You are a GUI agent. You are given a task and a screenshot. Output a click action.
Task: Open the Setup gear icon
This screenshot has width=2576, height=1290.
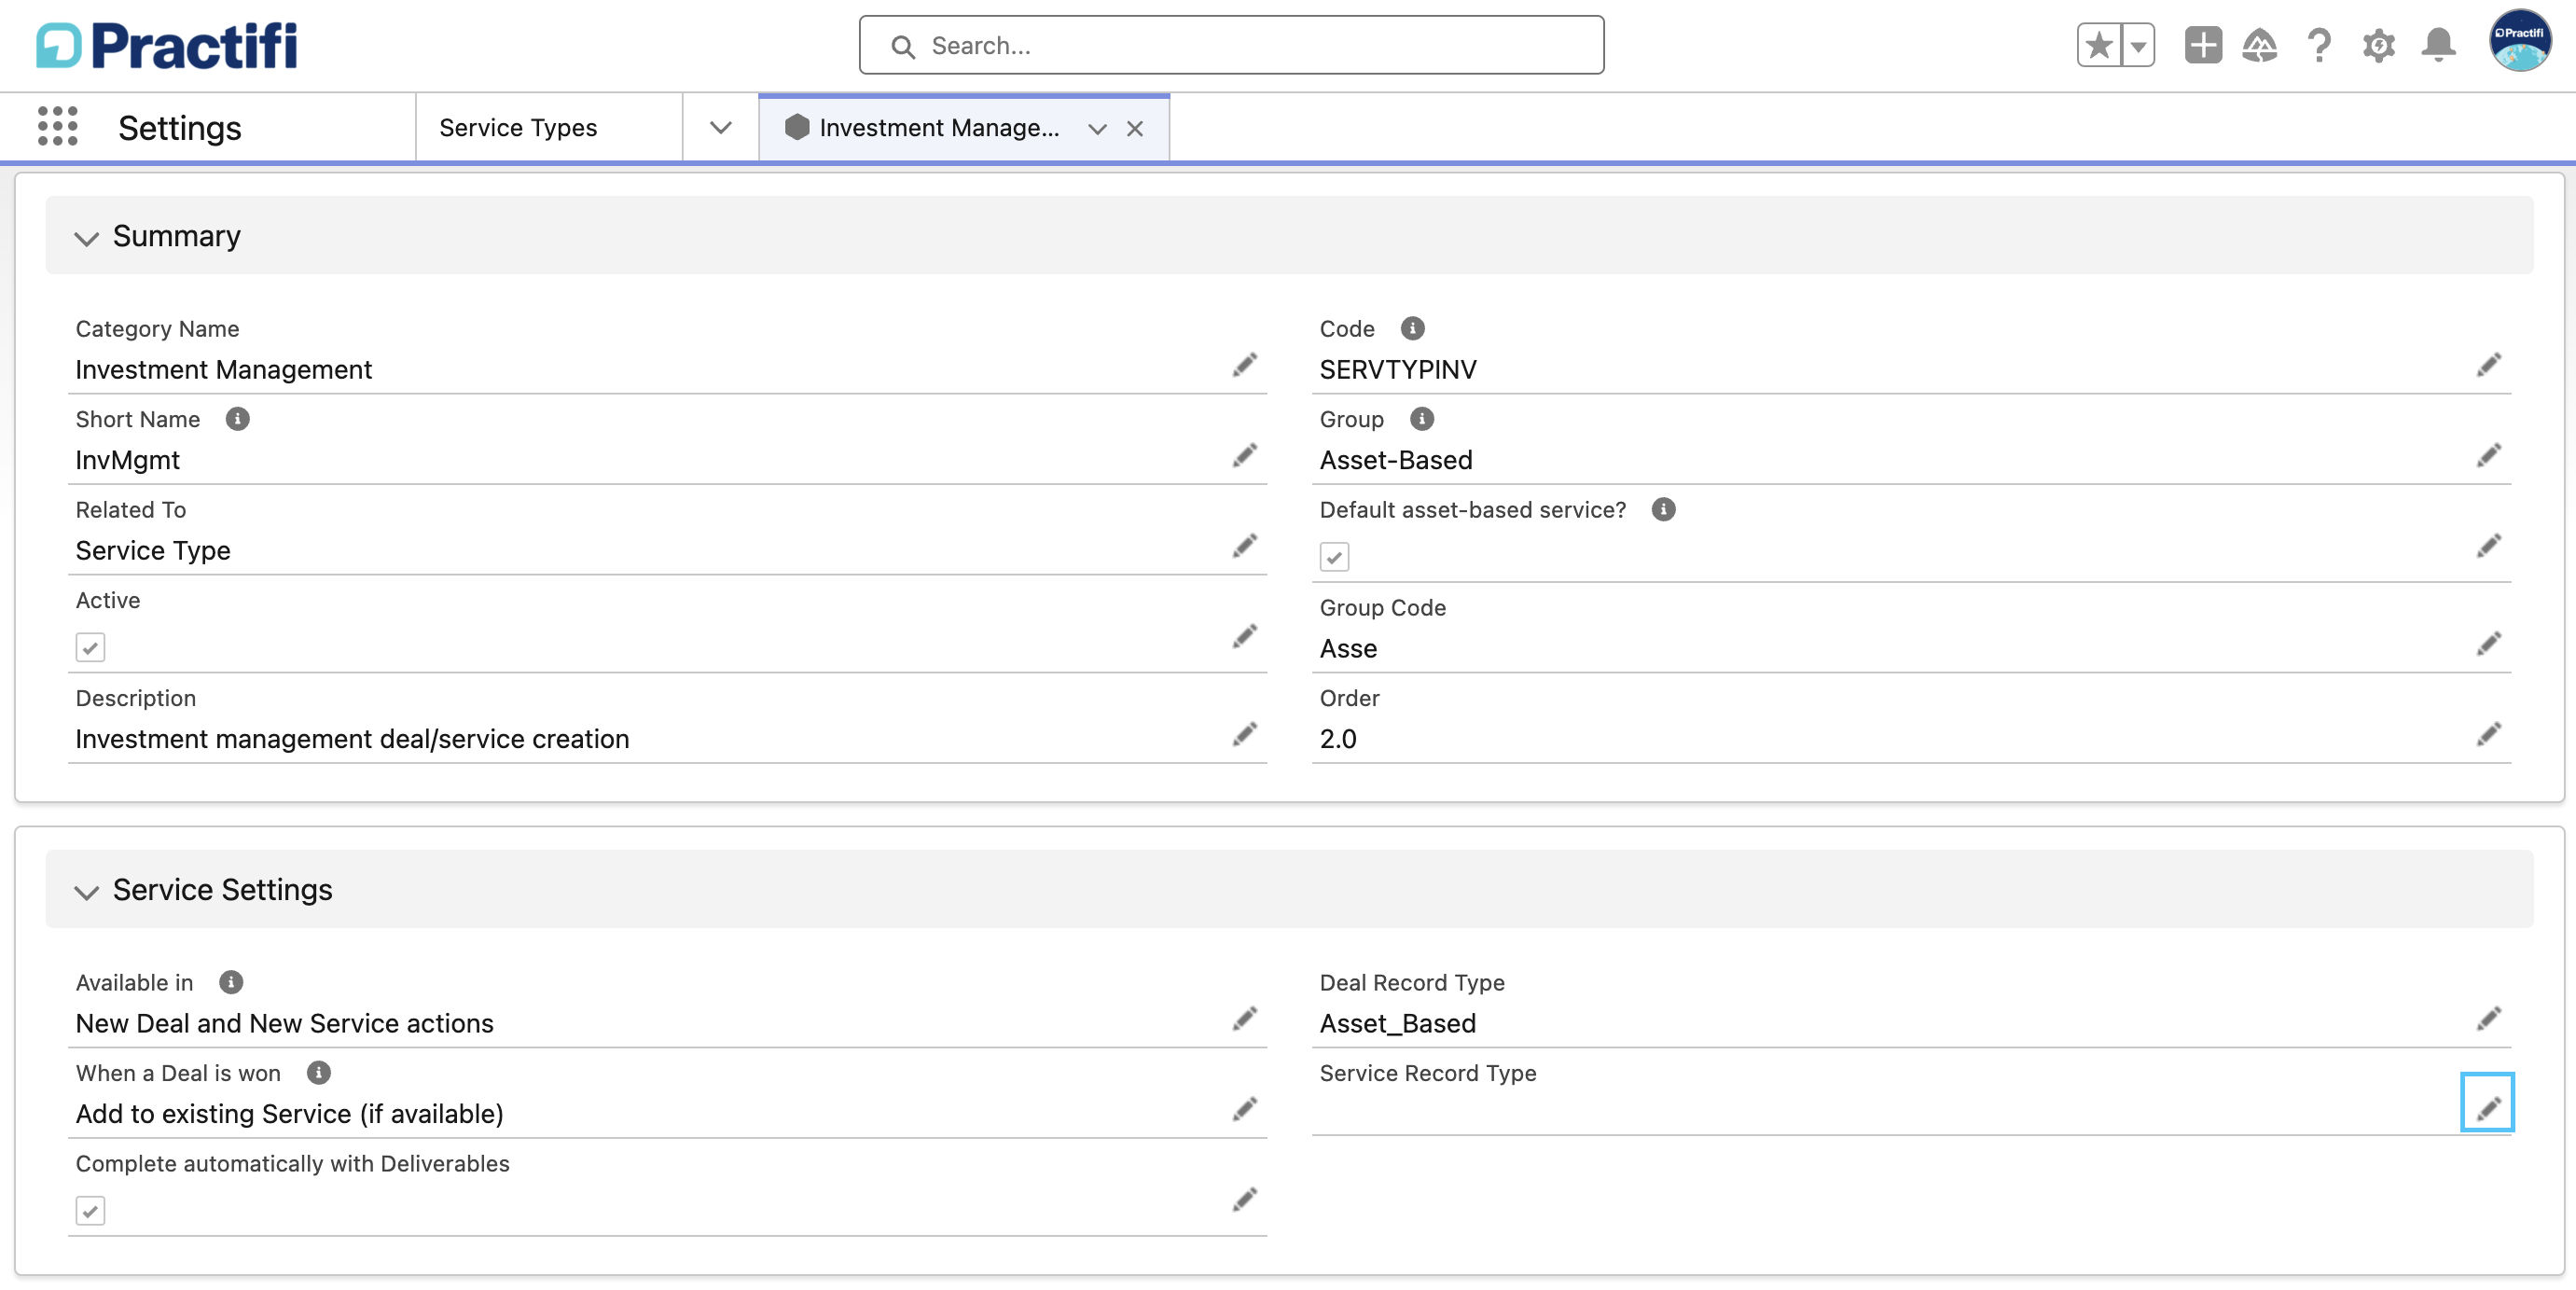[2379, 45]
